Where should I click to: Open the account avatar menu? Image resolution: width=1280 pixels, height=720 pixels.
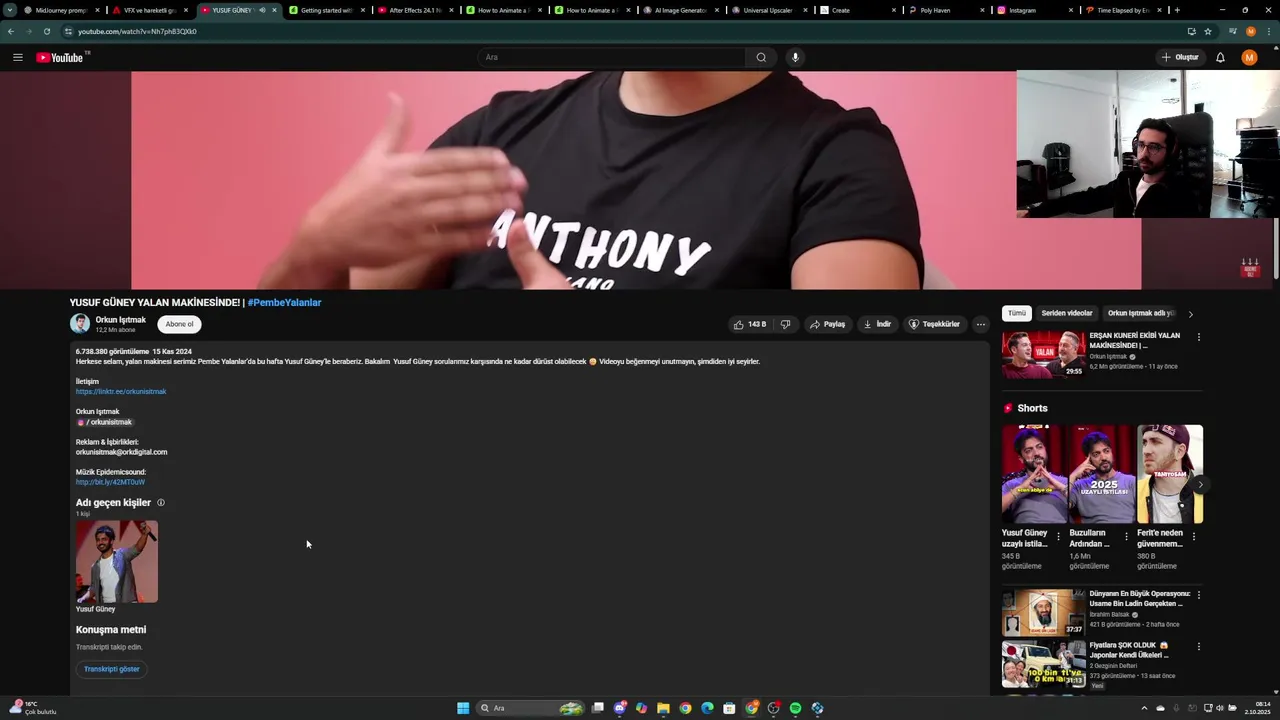(1249, 57)
